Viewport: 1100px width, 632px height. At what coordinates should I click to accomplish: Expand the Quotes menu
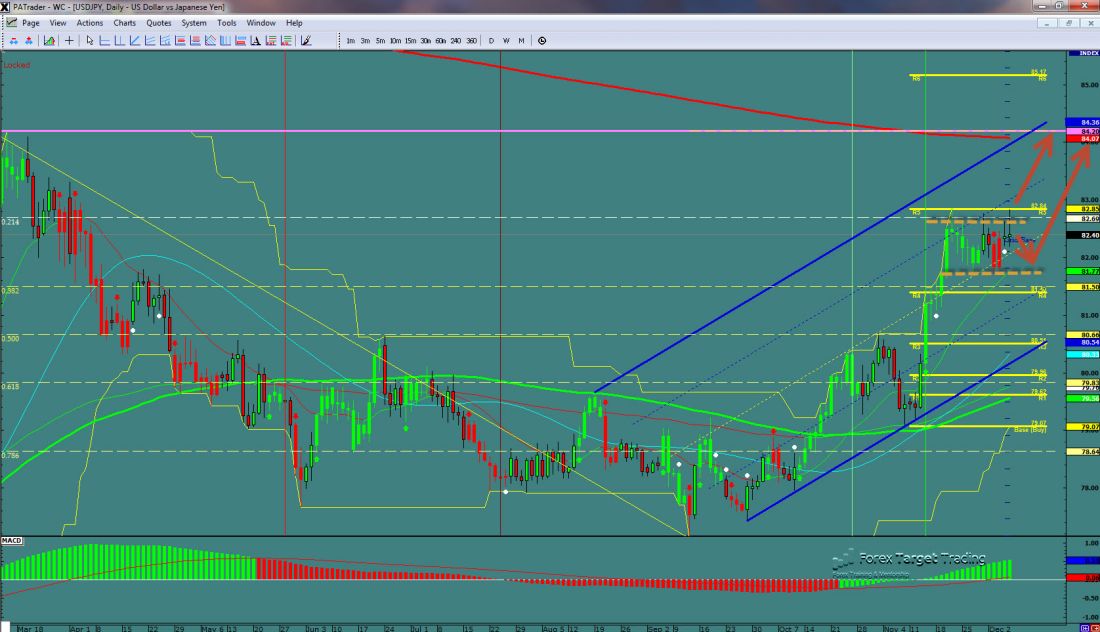(158, 22)
